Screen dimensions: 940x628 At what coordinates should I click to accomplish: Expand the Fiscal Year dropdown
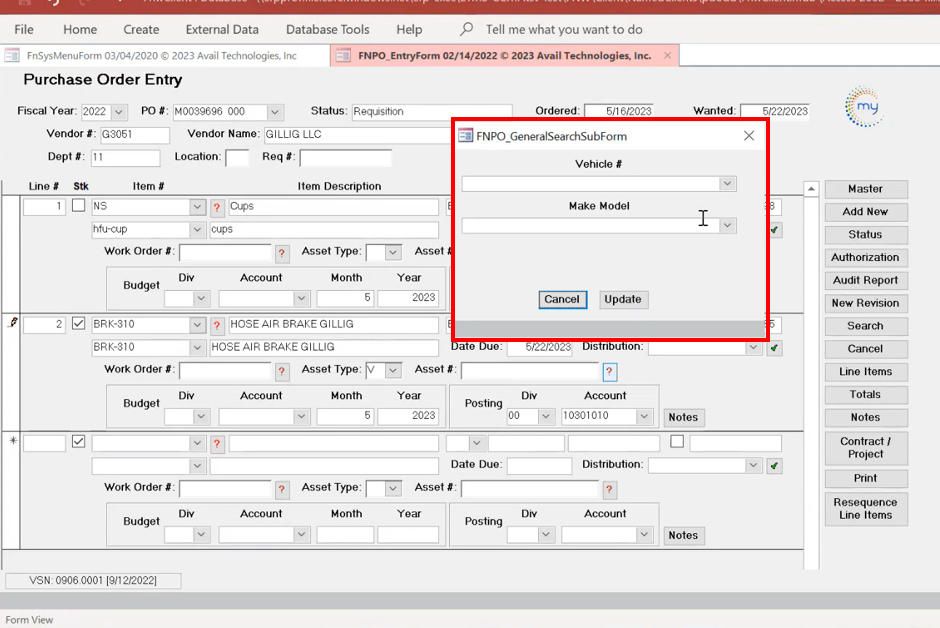(119, 112)
